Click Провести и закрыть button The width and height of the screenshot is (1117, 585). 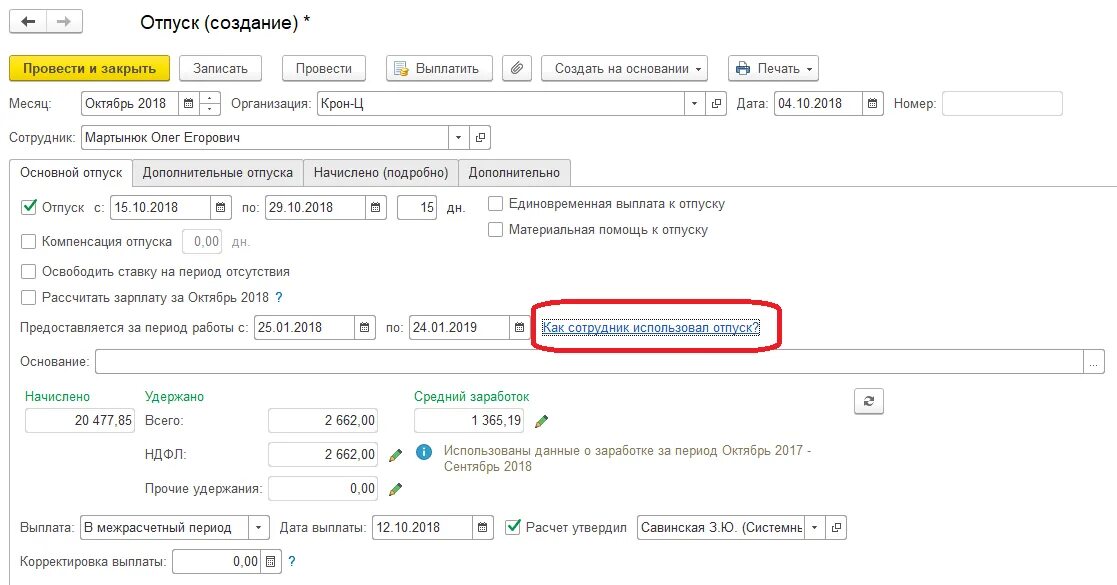(89, 68)
